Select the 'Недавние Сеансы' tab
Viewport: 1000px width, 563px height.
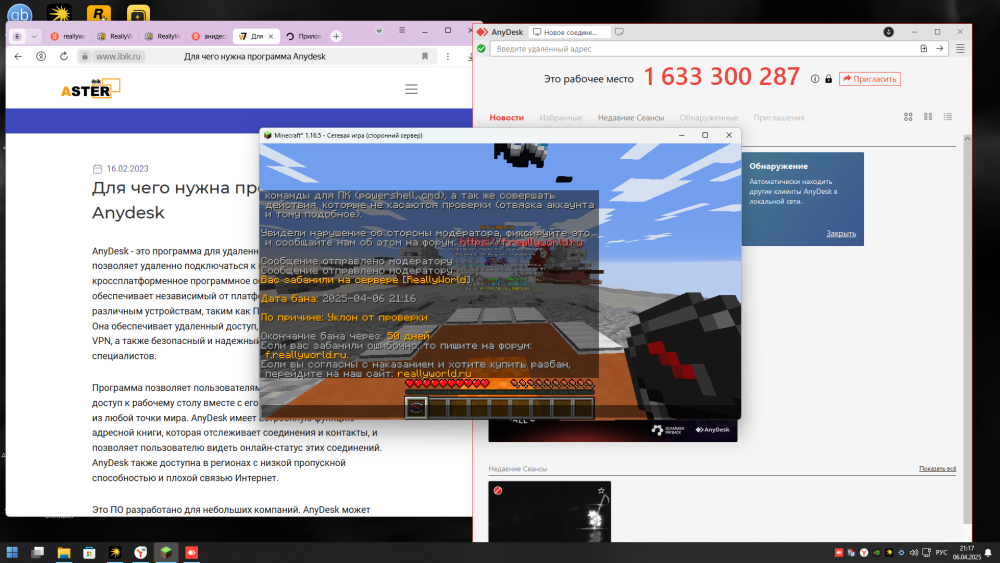pyautogui.click(x=631, y=118)
